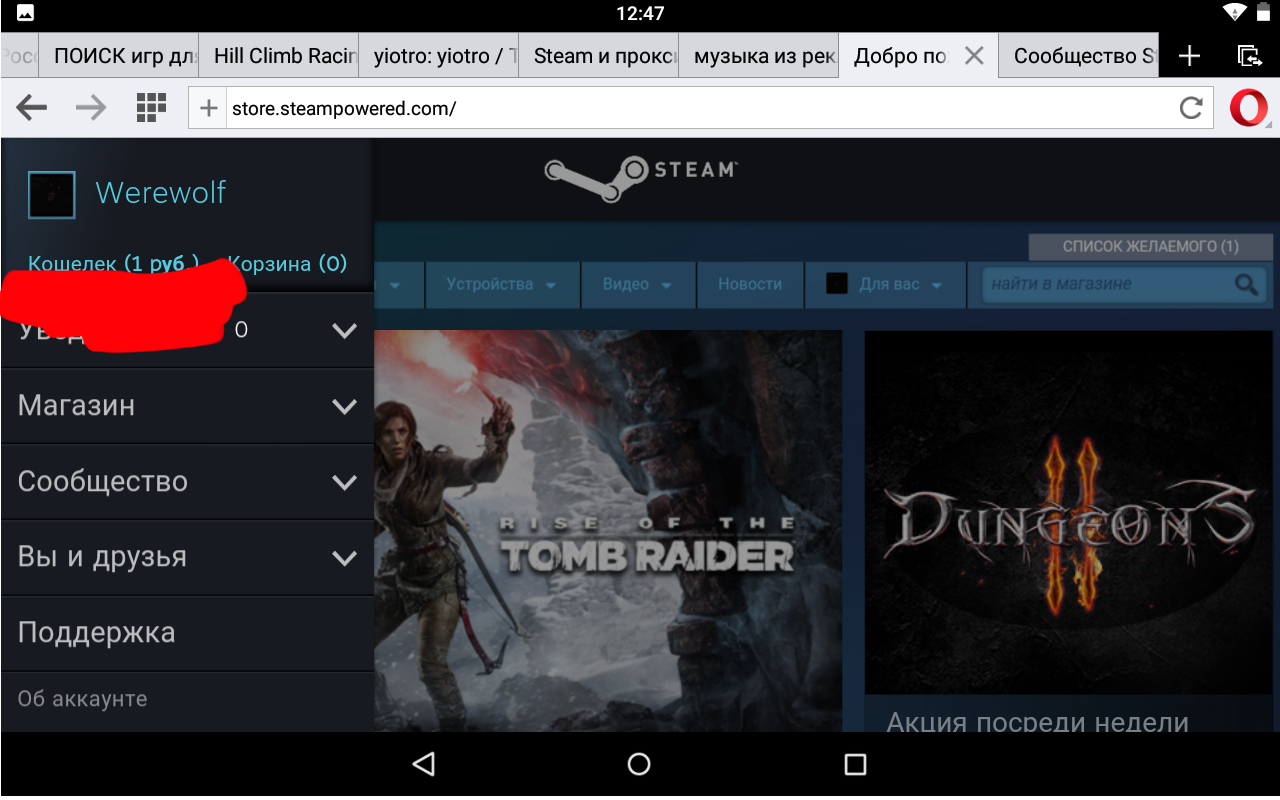The height and width of the screenshot is (800, 1280).
Task: Open the Кошелек (1 руб.) link
Action: (113, 264)
